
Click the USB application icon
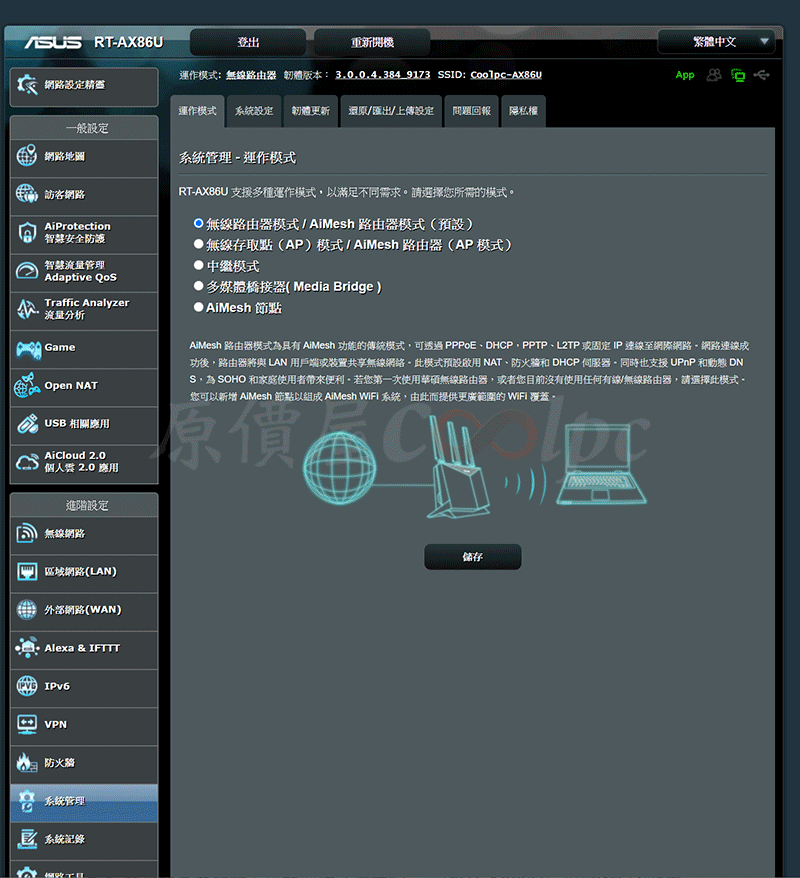(x=27, y=424)
